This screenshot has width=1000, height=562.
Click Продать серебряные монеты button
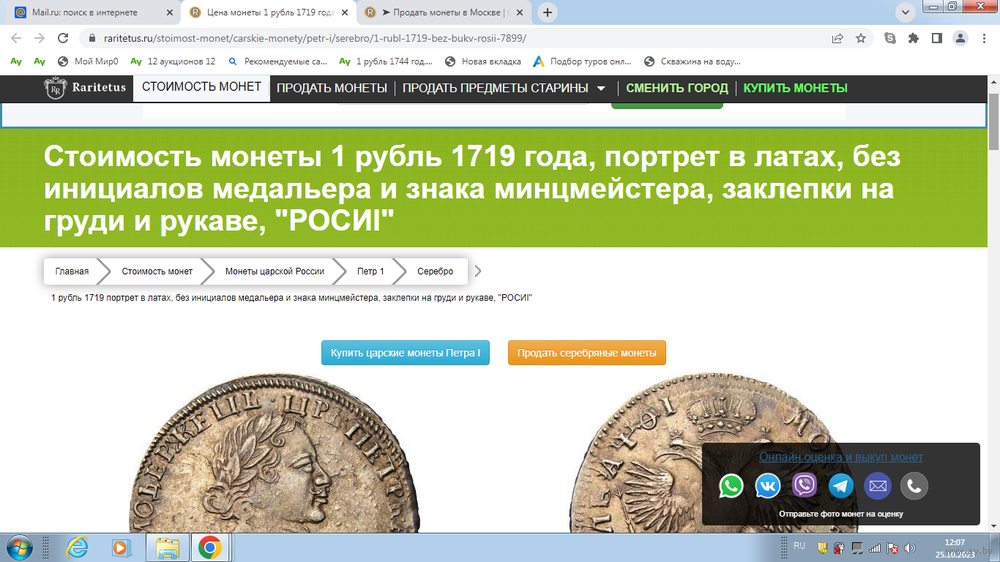pyautogui.click(x=587, y=353)
